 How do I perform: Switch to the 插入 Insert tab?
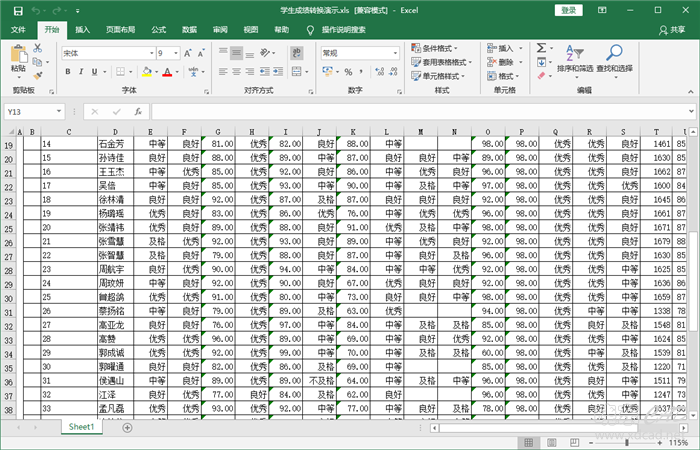coord(82,30)
